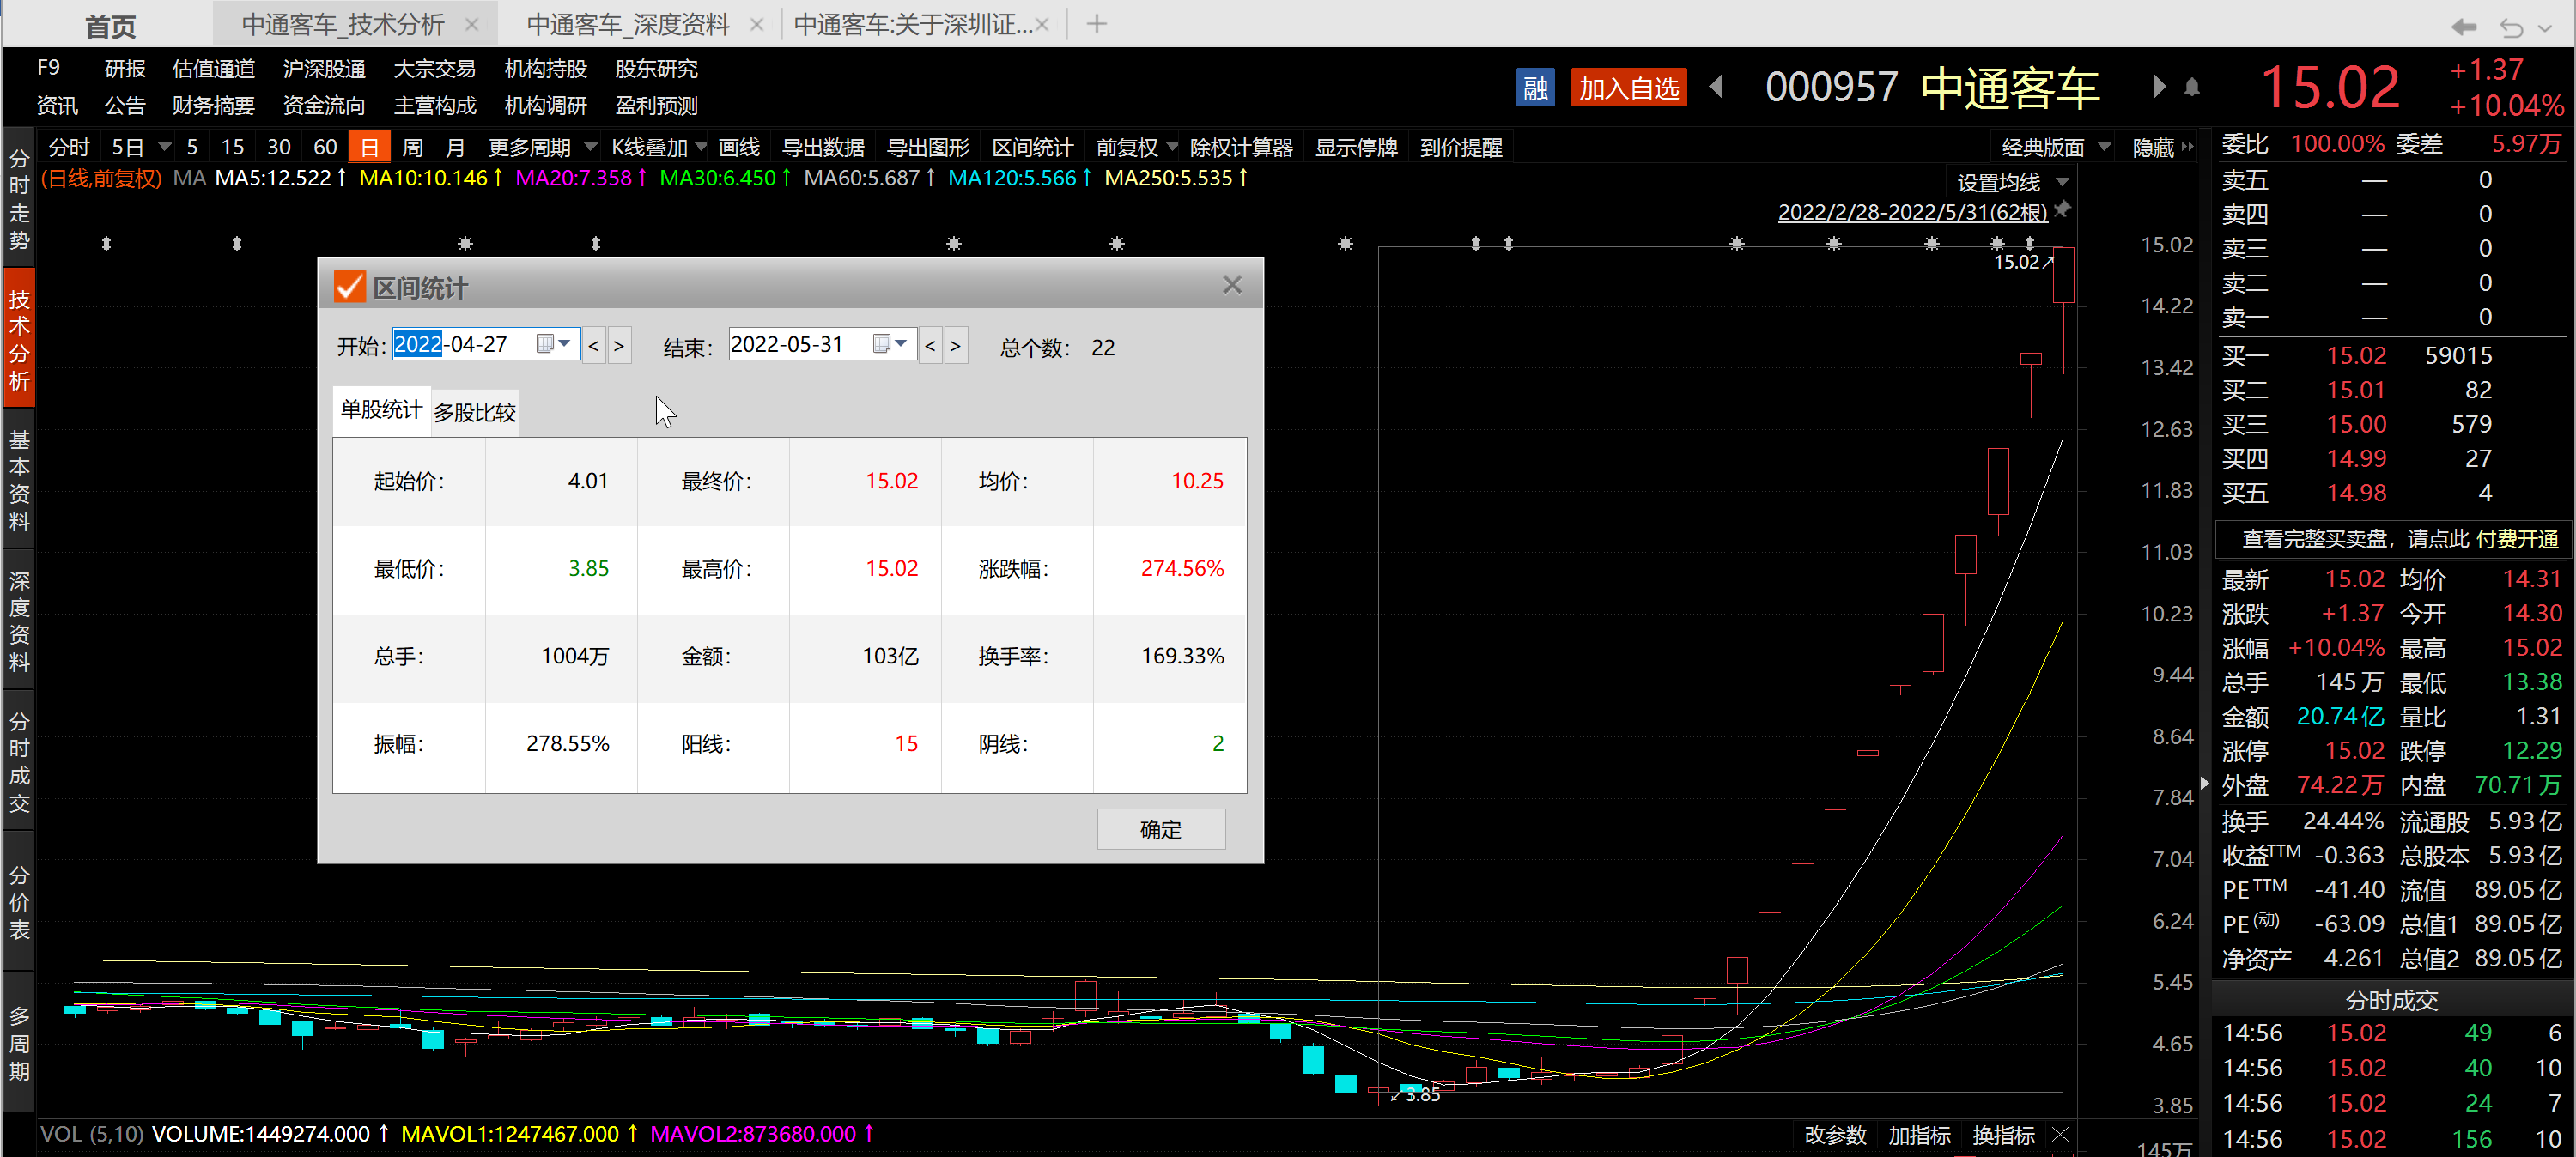Open calendar picker for end date
Screen dimensions: 2576x1157
click(x=889, y=344)
